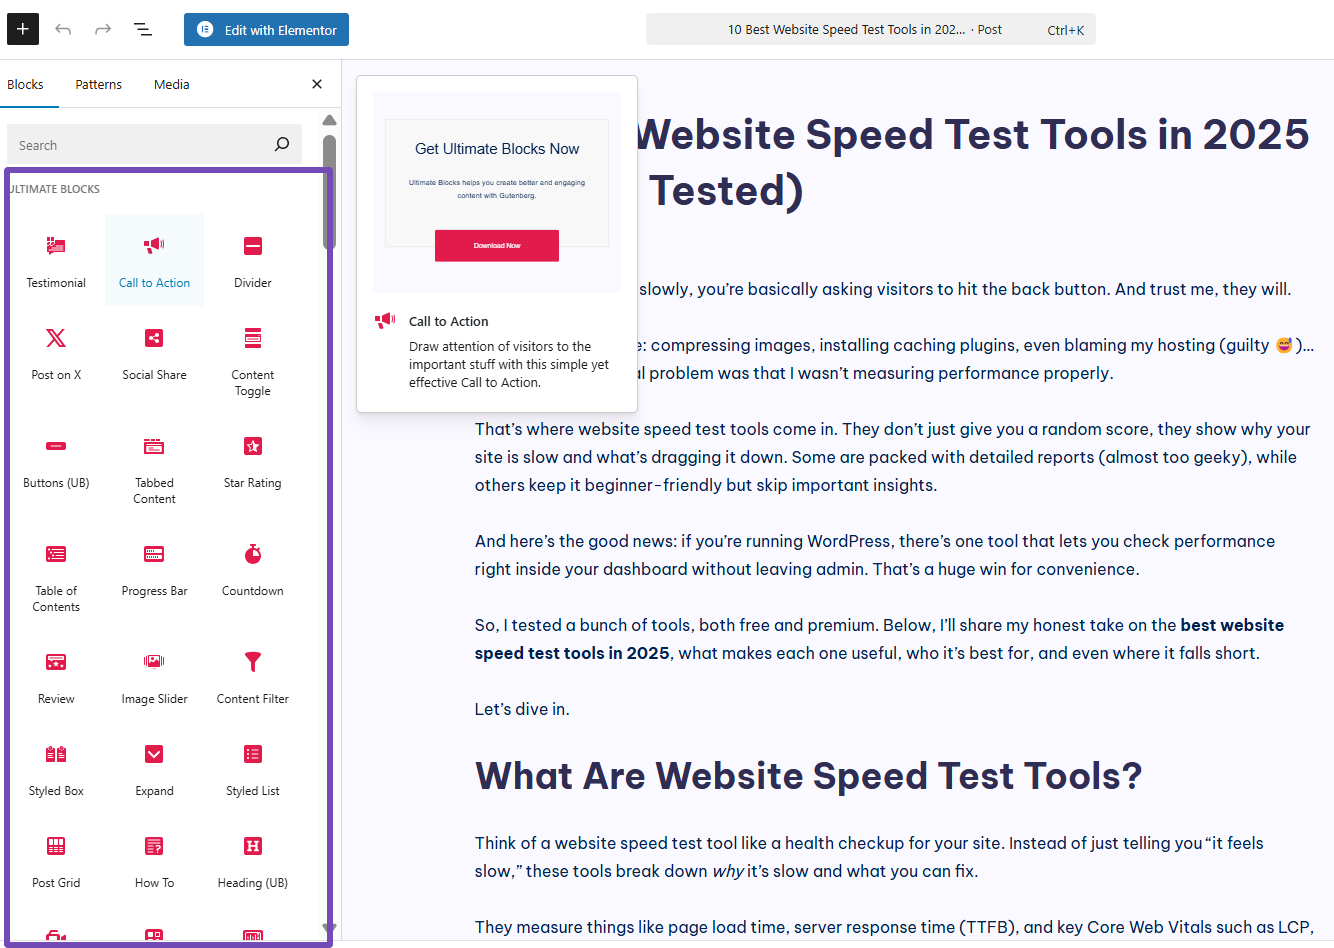The image size is (1334, 948).
Task: Add the Call to Action block
Action: 154,260
